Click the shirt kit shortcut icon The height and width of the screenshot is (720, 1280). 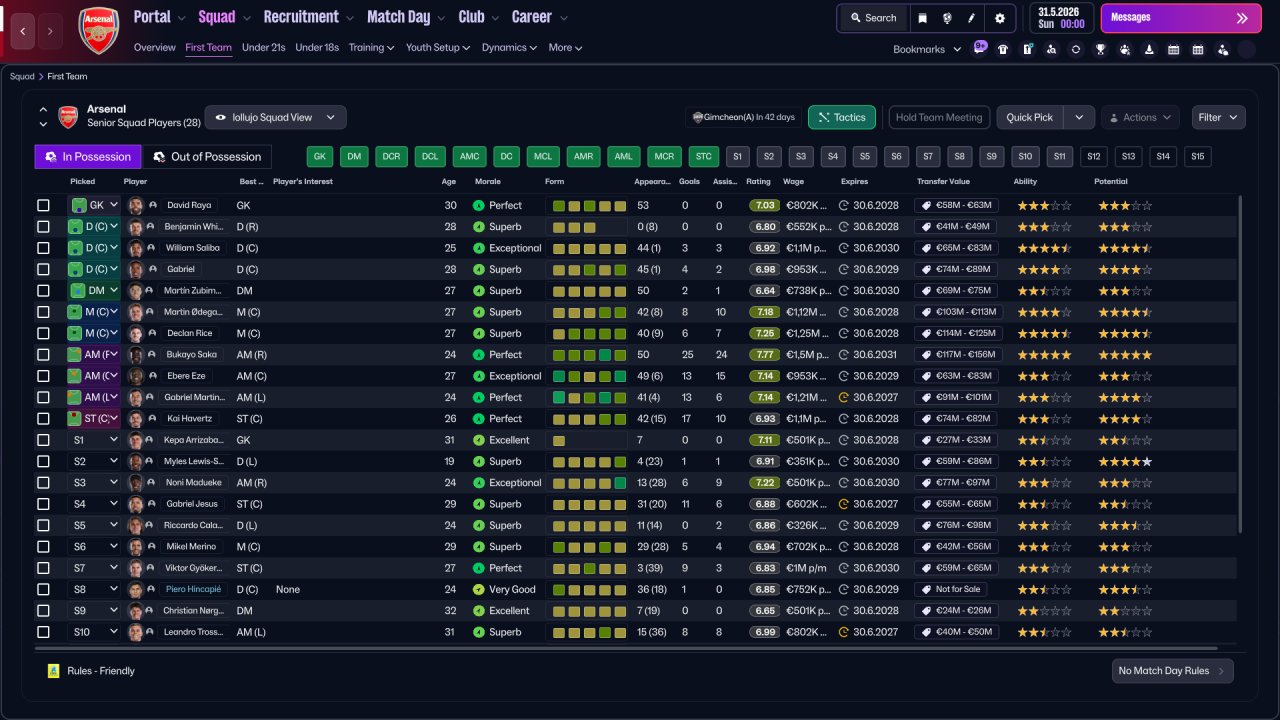click(1003, 49)
